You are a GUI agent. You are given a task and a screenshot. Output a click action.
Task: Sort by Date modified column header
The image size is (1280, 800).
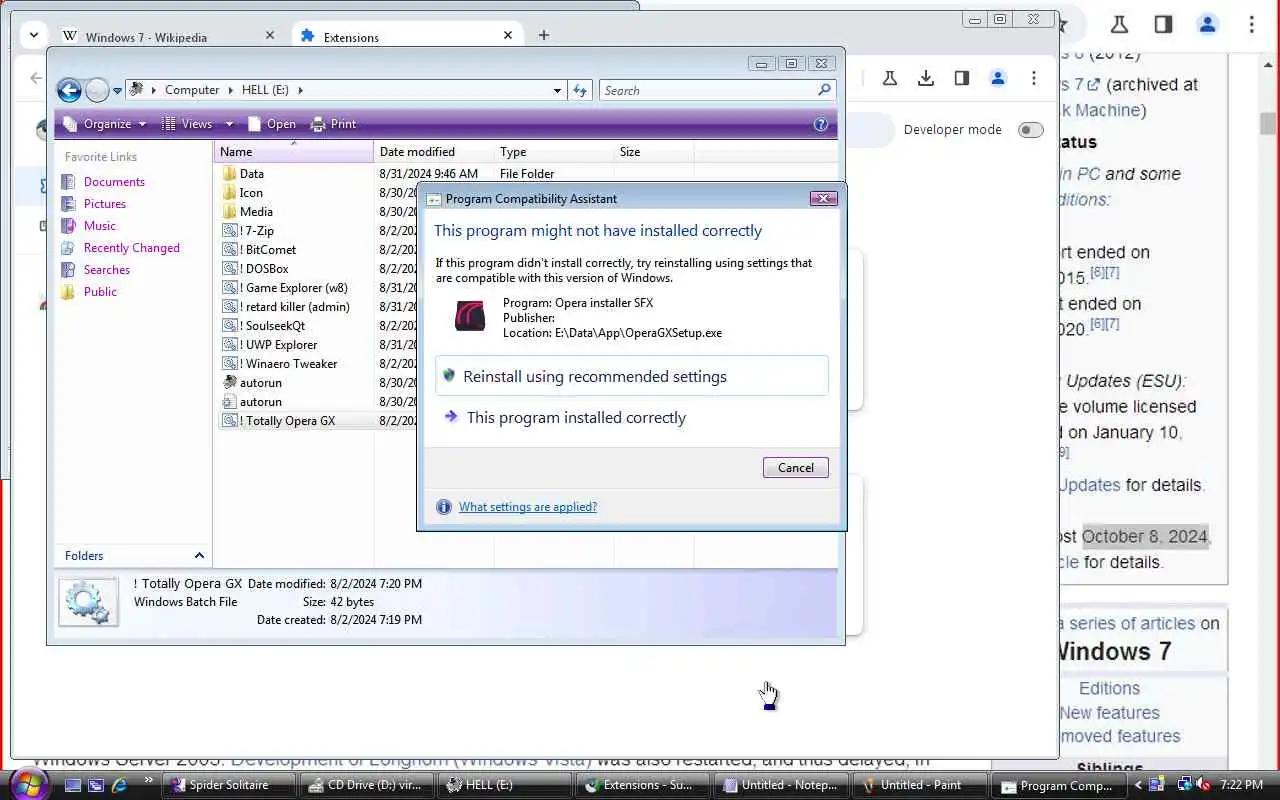tap(434, 152)
